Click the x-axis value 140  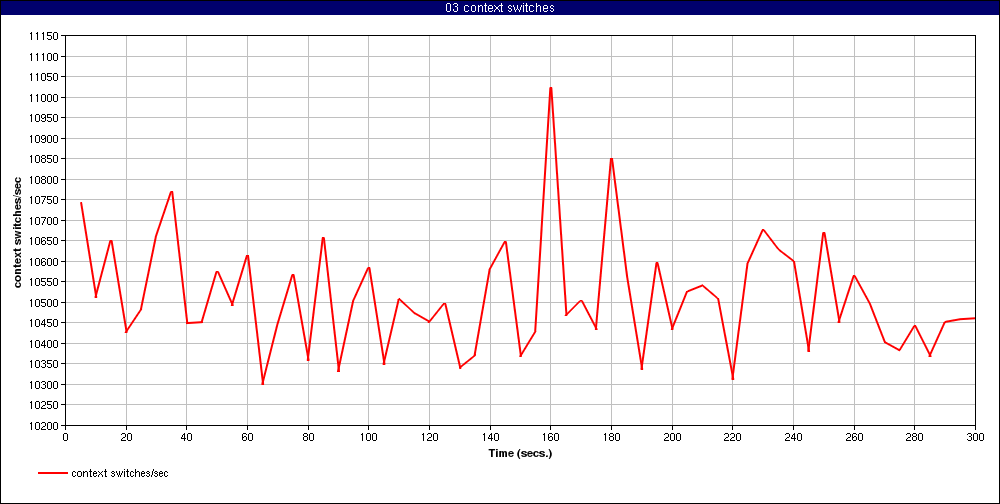click(490, 437)
